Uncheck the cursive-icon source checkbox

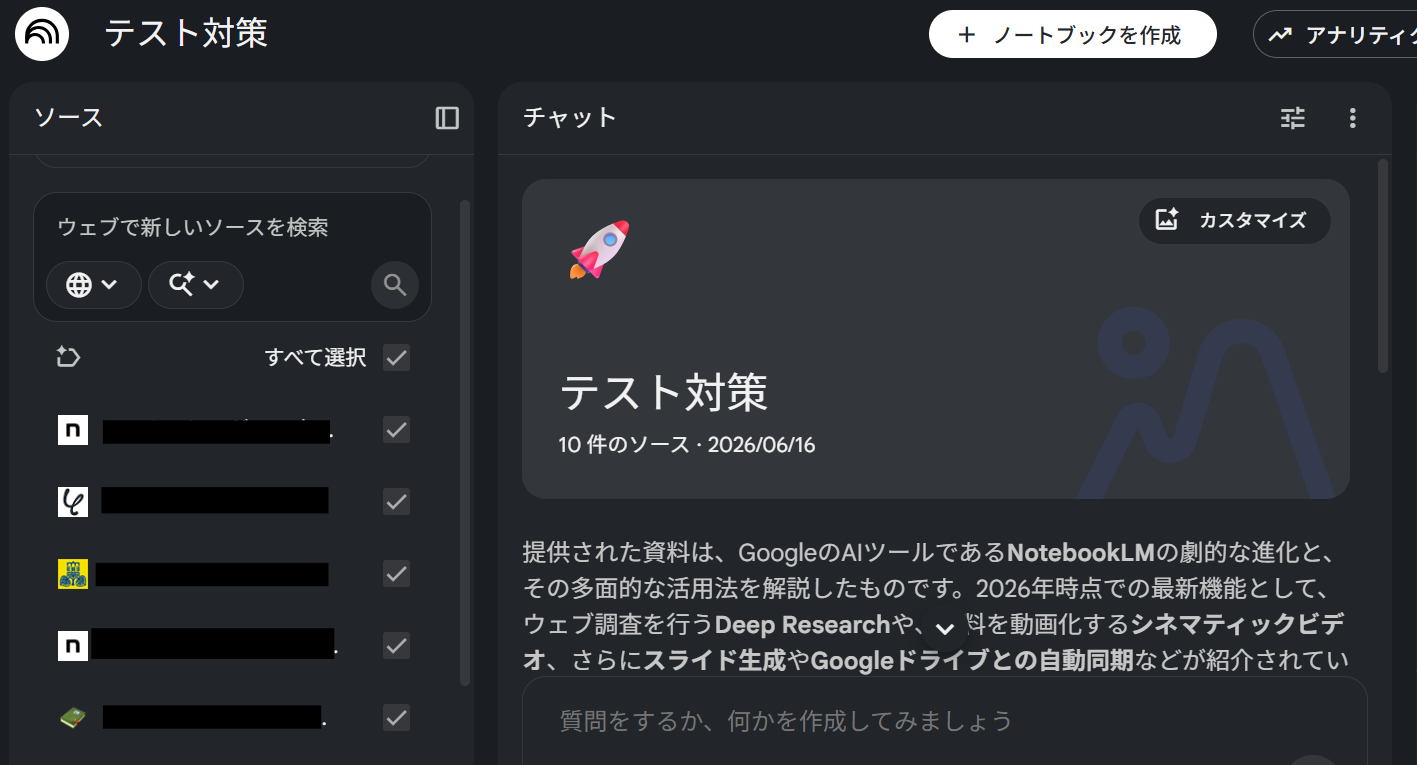(x=397, y=502)
